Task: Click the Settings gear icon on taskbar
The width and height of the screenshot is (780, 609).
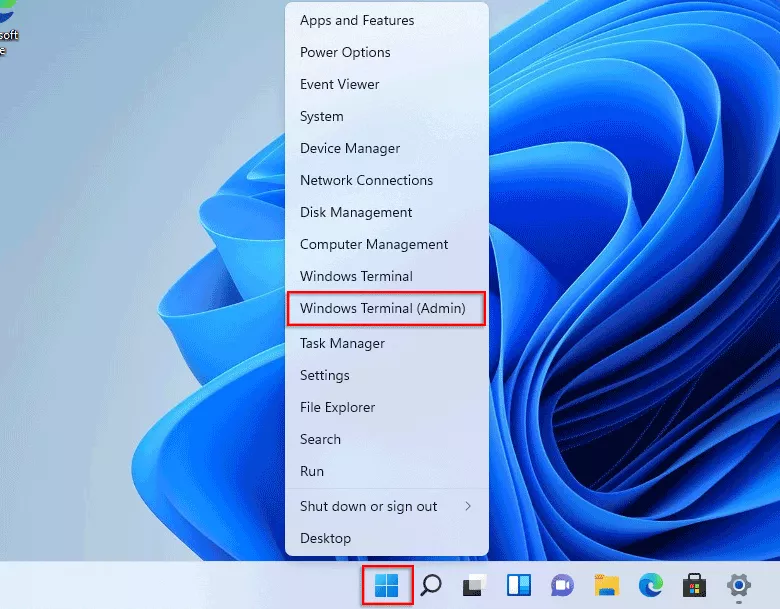Action: point(739,585)
